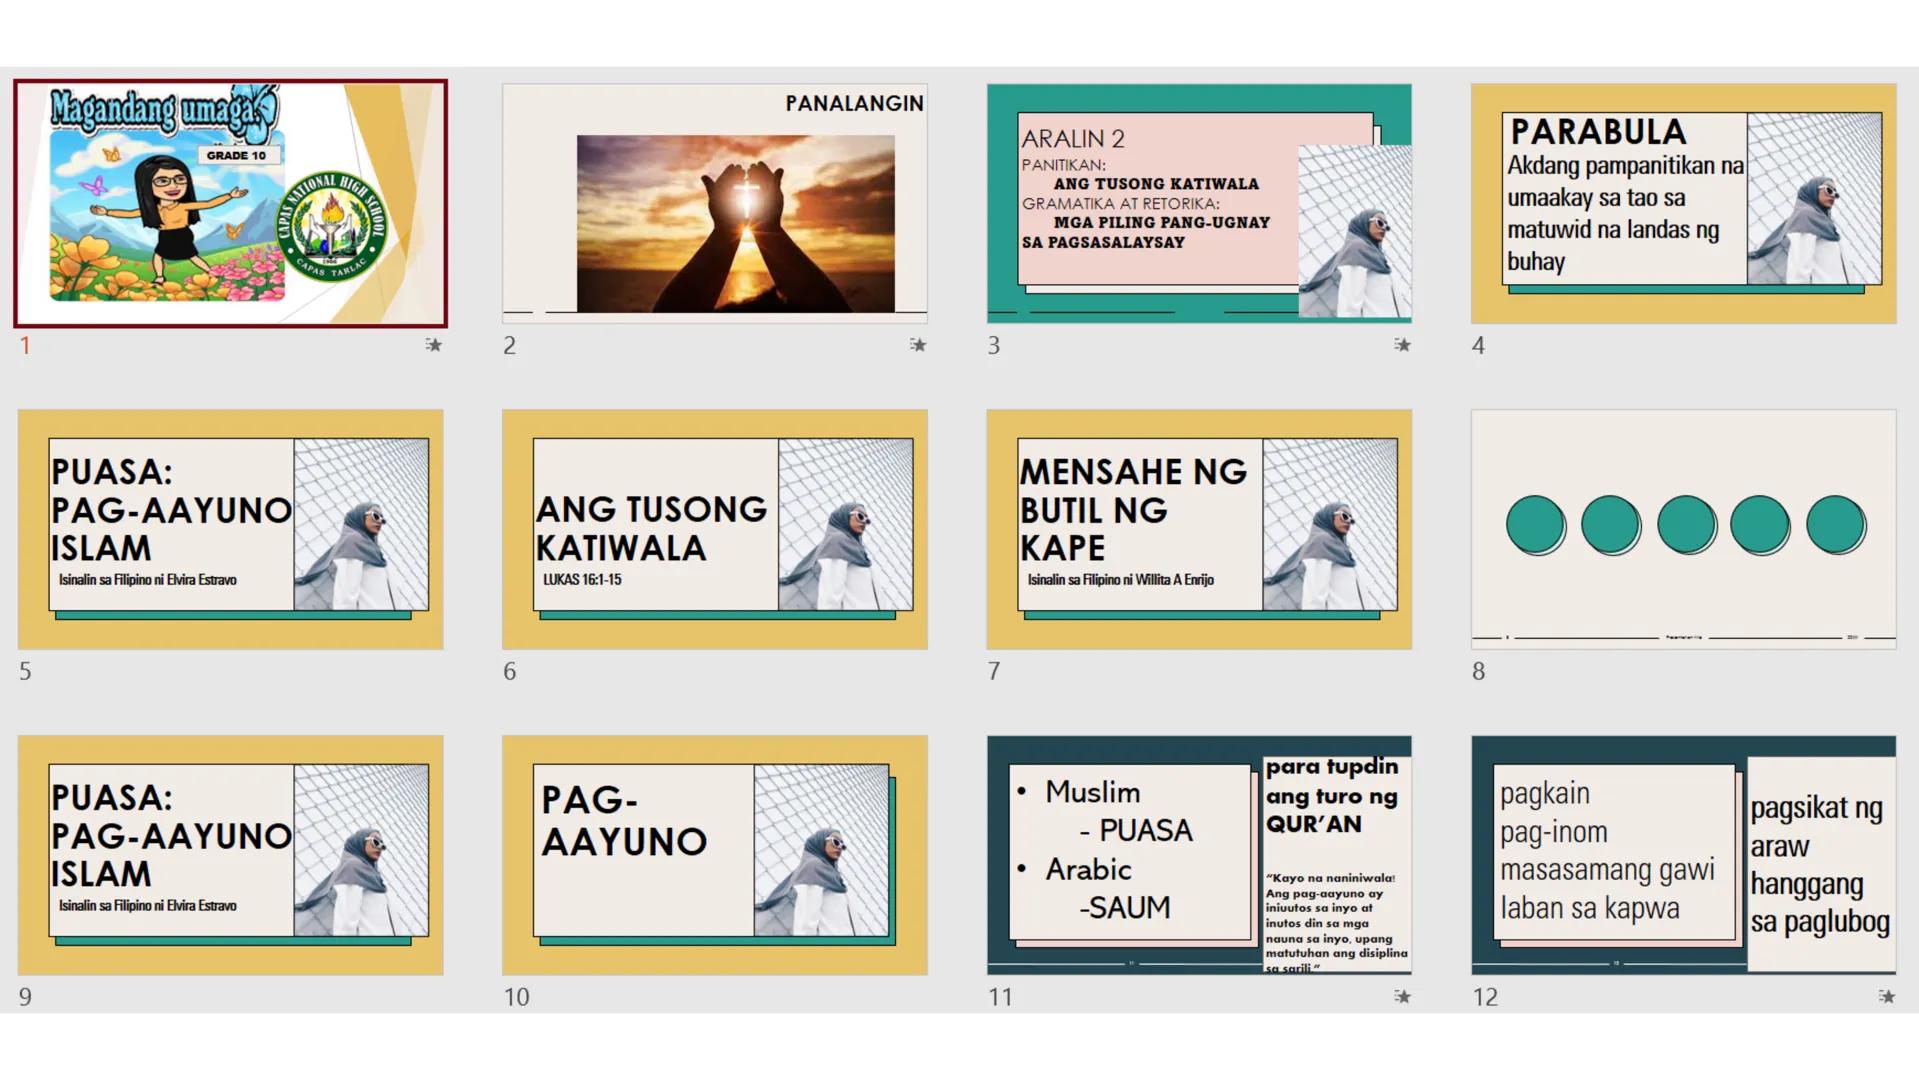Click the transition star under the ARALIN 2 slide
The image size is (1919, 1080).
click(x=1402, y=345)
